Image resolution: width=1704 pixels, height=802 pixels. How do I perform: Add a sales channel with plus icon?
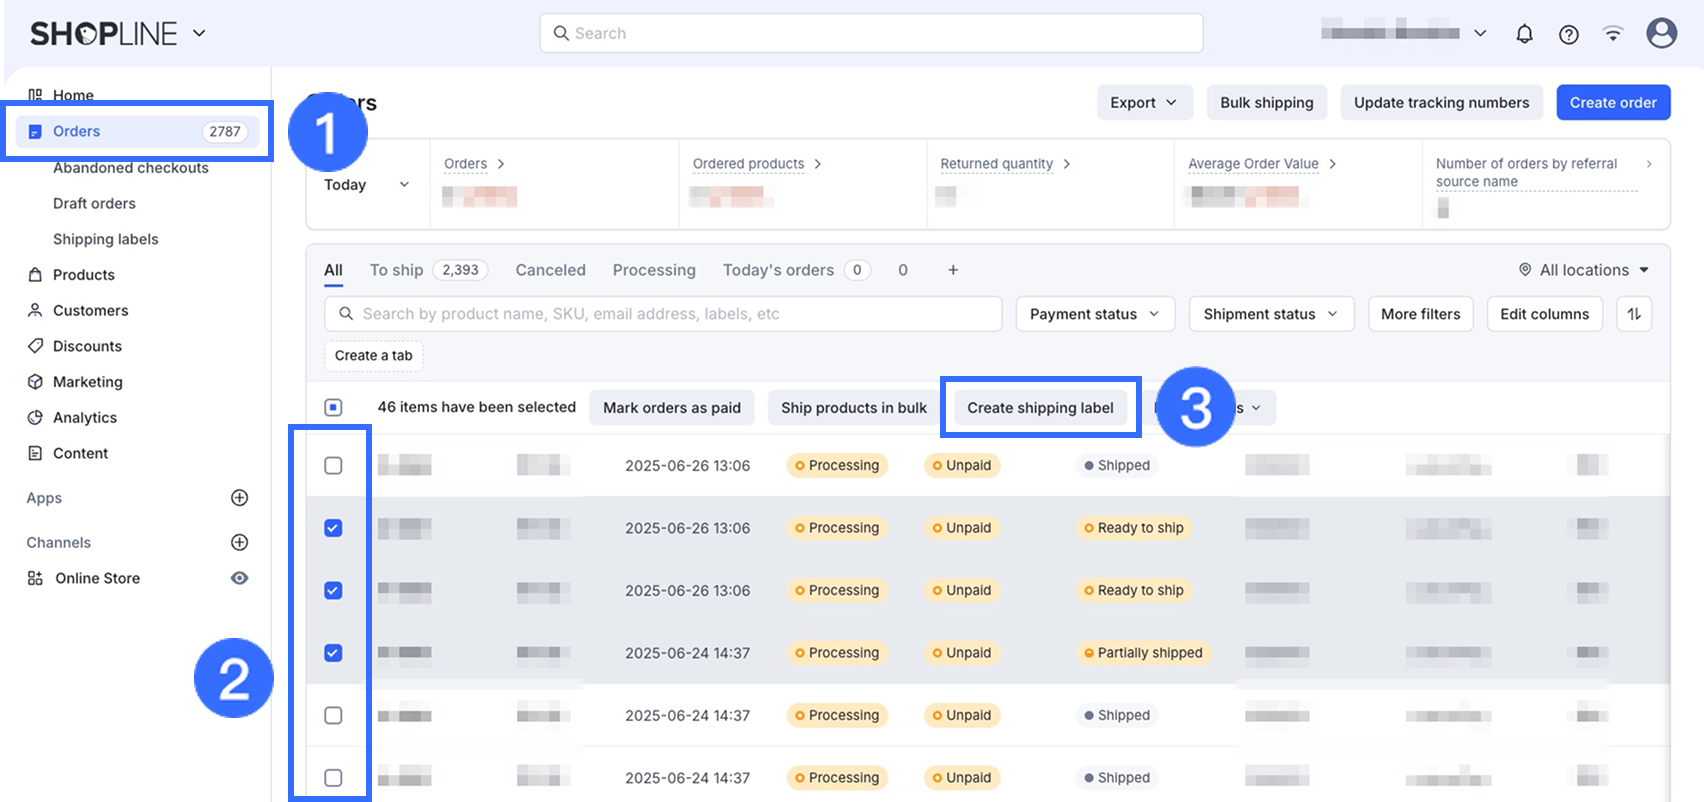click(x=239, y=542)
